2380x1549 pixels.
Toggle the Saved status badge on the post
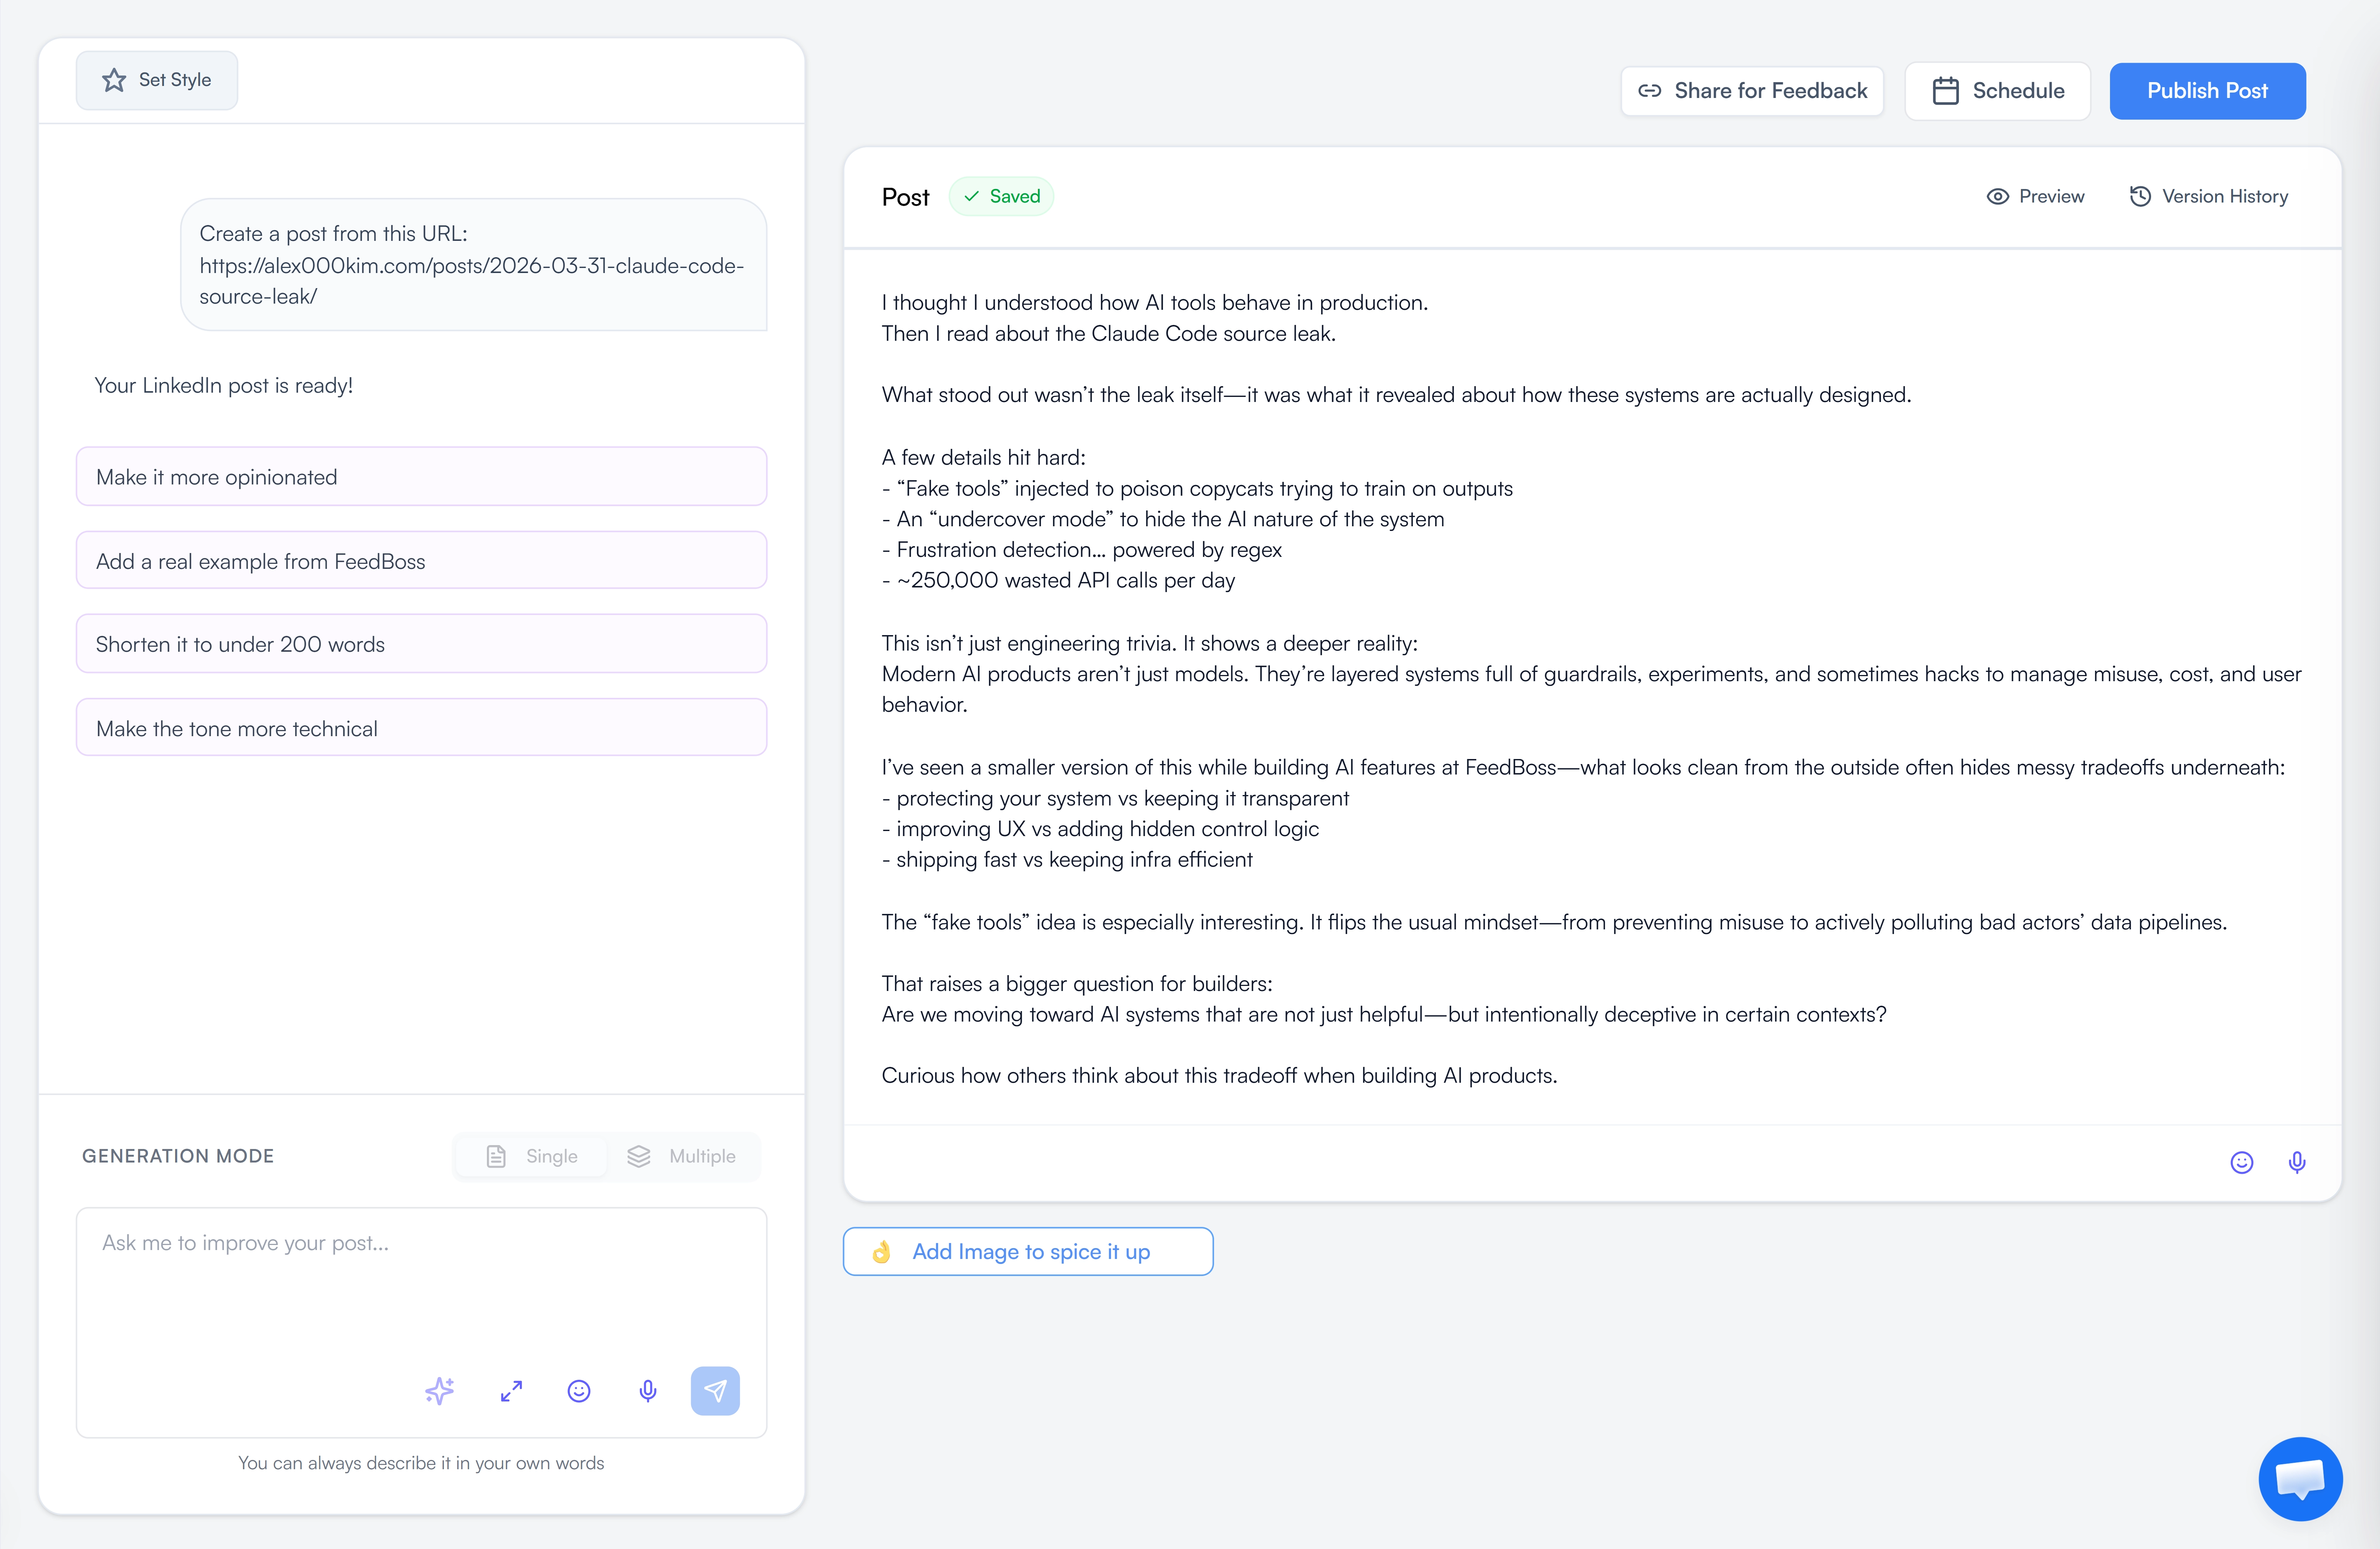point(1001,196)
